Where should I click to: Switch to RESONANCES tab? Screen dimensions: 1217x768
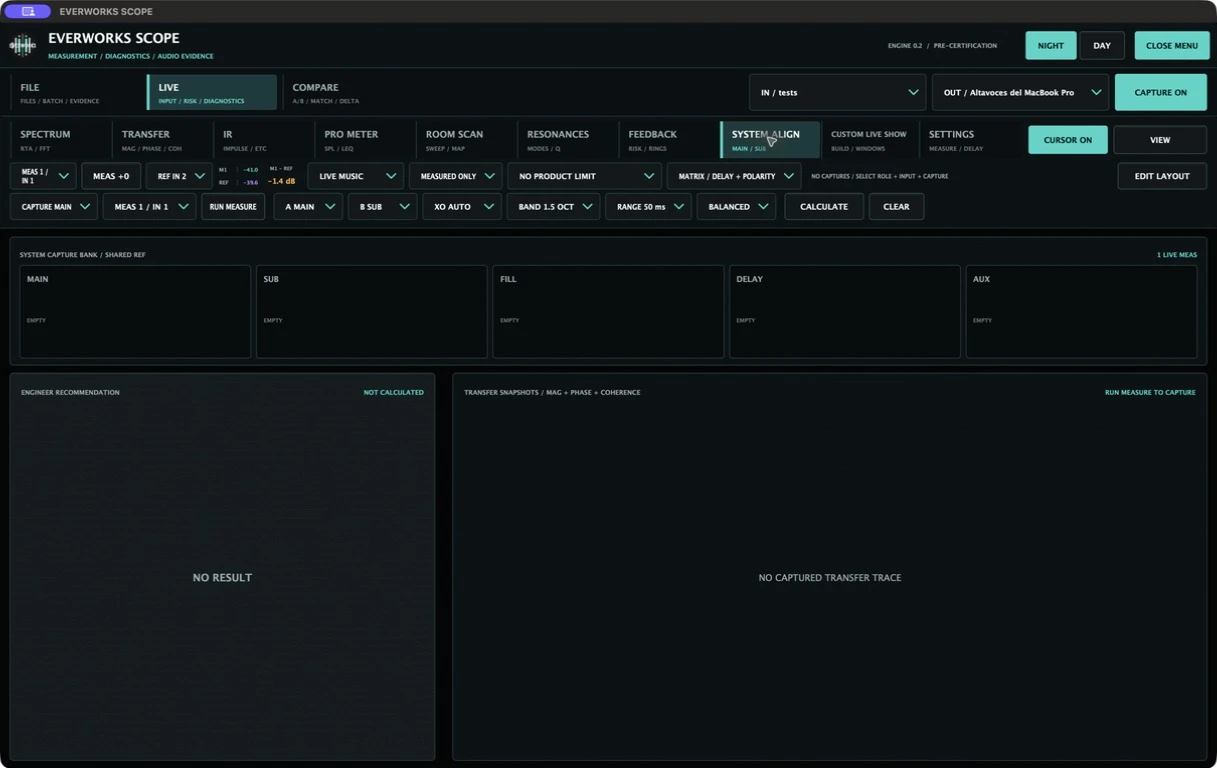tap(567, 140)
